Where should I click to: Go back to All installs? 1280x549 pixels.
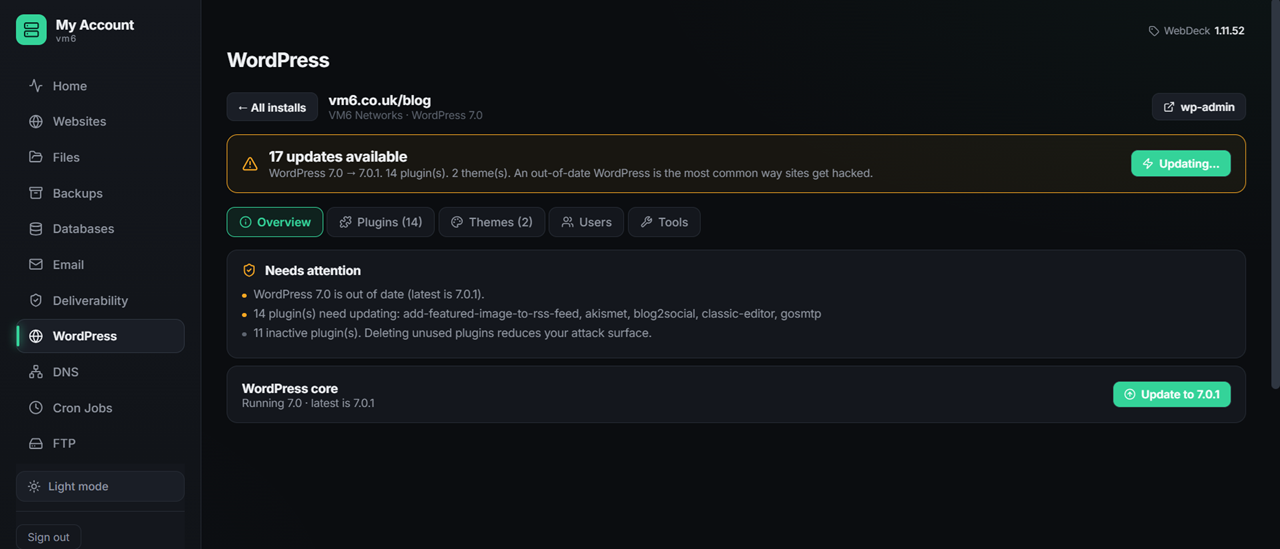coord(272,107)
